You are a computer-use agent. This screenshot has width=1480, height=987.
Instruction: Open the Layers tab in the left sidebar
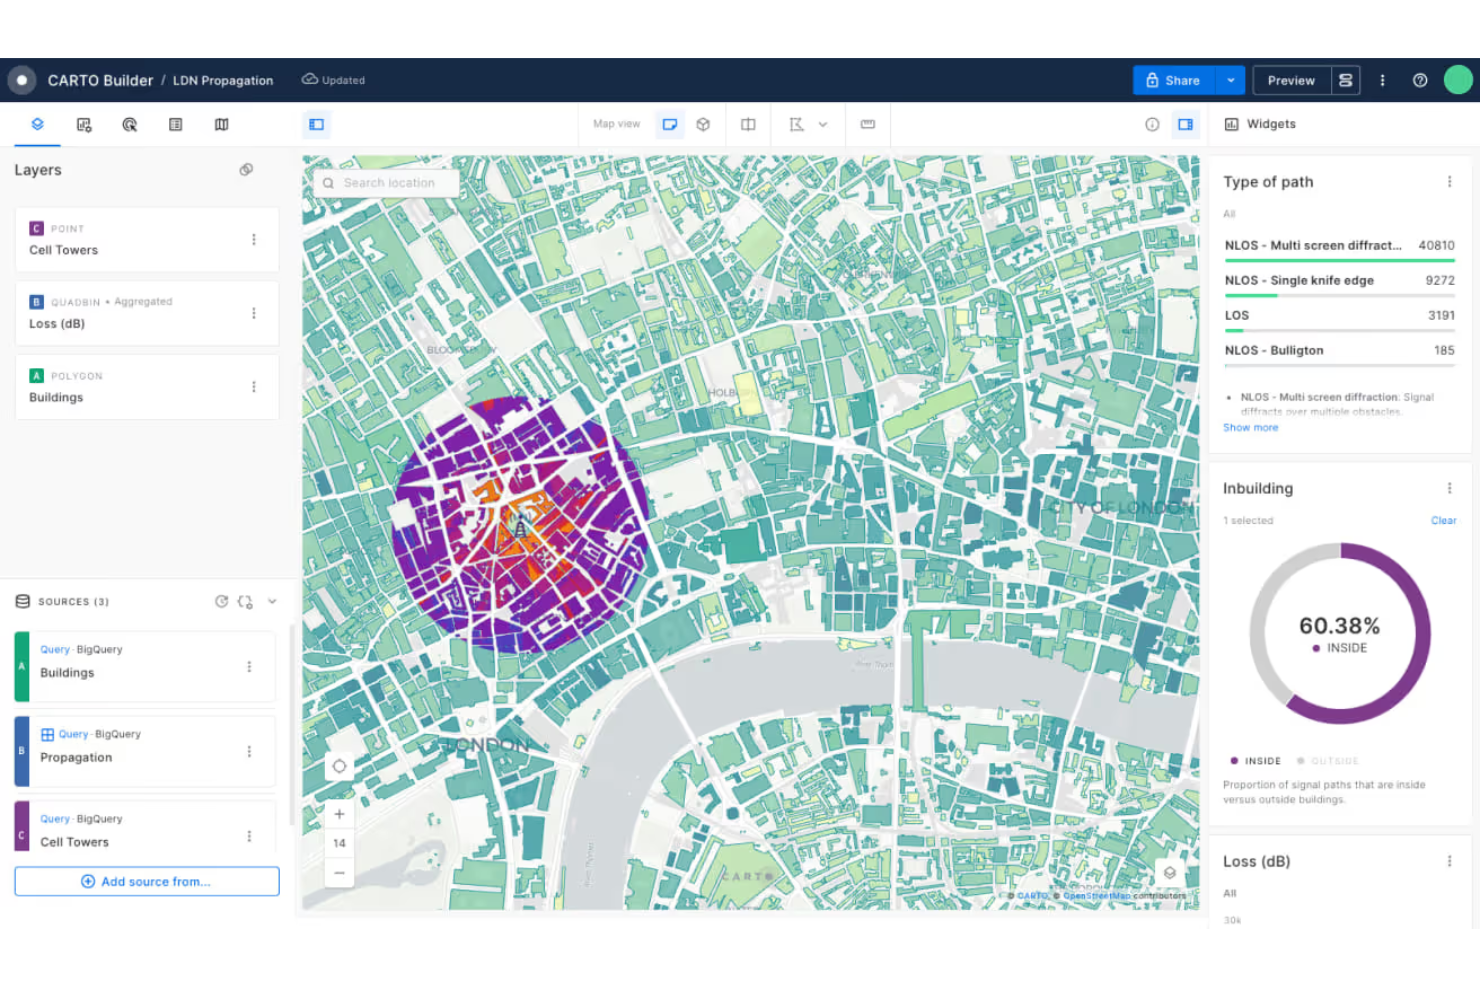click(37, 124)
